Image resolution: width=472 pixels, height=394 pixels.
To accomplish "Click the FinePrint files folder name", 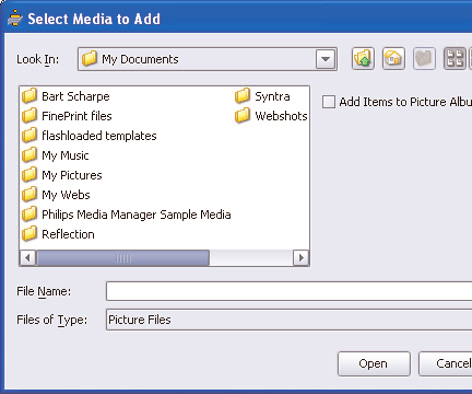I will (77, 116).
